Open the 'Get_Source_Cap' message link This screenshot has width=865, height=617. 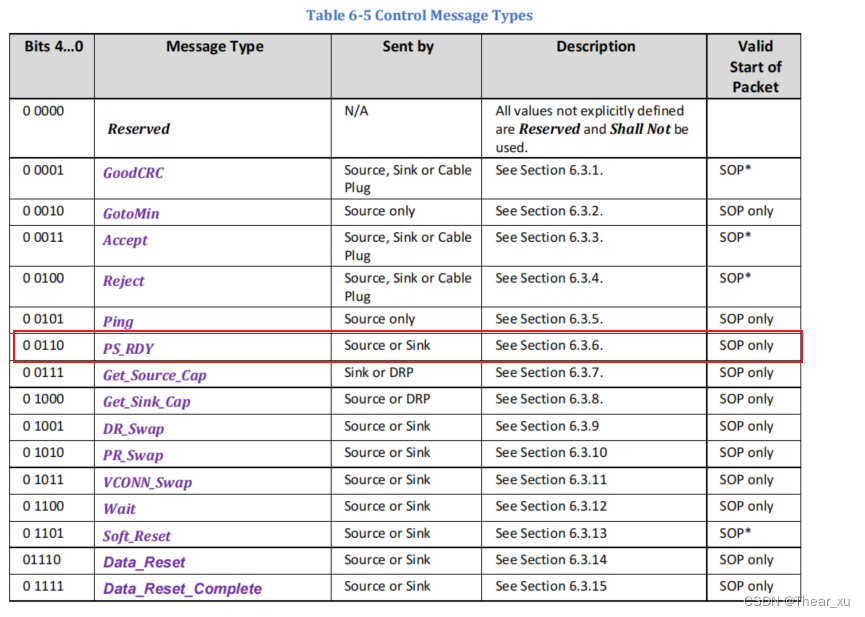click(154, 376)
